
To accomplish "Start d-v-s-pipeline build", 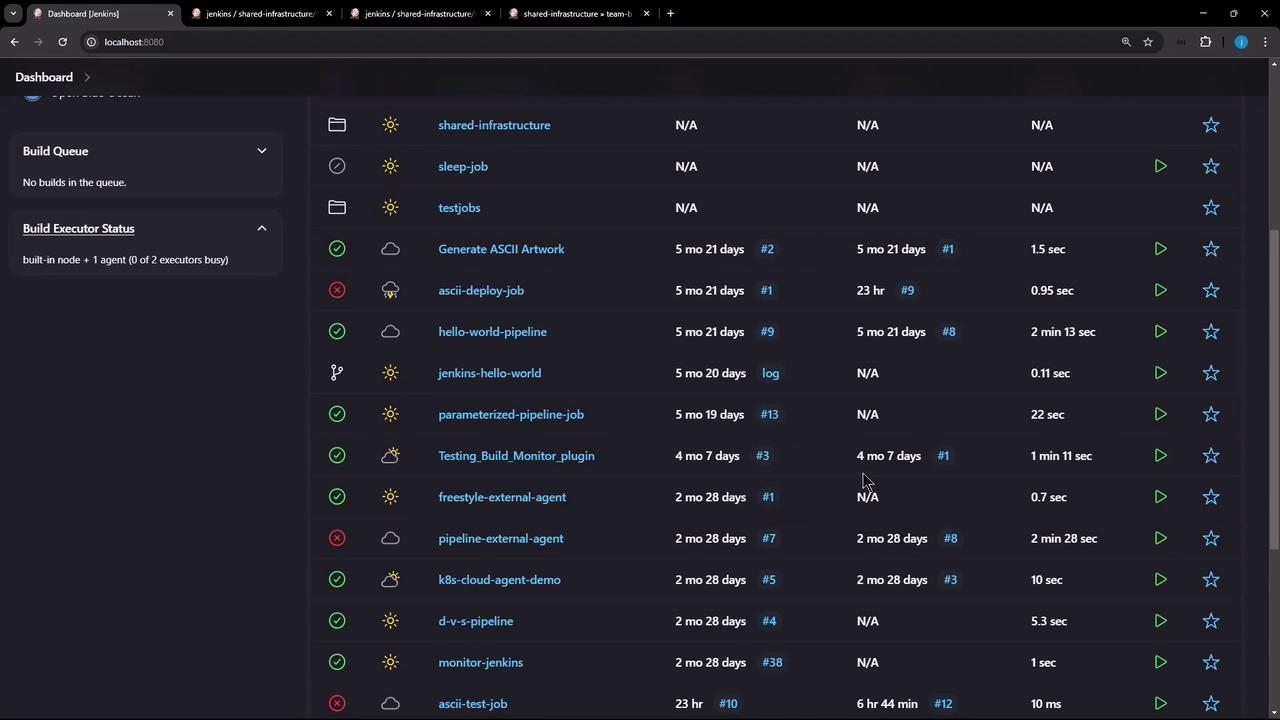I will tap(1160, 621).
